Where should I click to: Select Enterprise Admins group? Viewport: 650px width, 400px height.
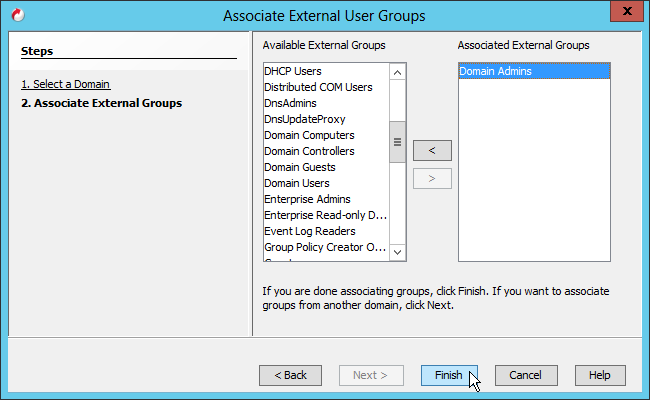[x=307, y=199]
